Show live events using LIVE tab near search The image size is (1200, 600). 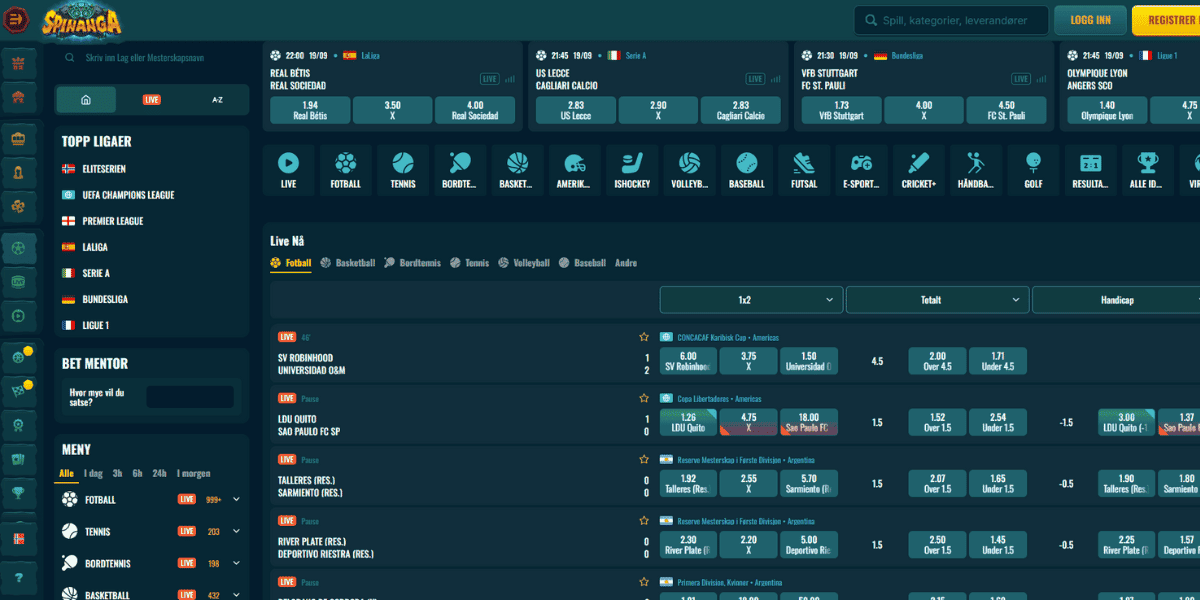pyautogui.click(x=151, y=100)
